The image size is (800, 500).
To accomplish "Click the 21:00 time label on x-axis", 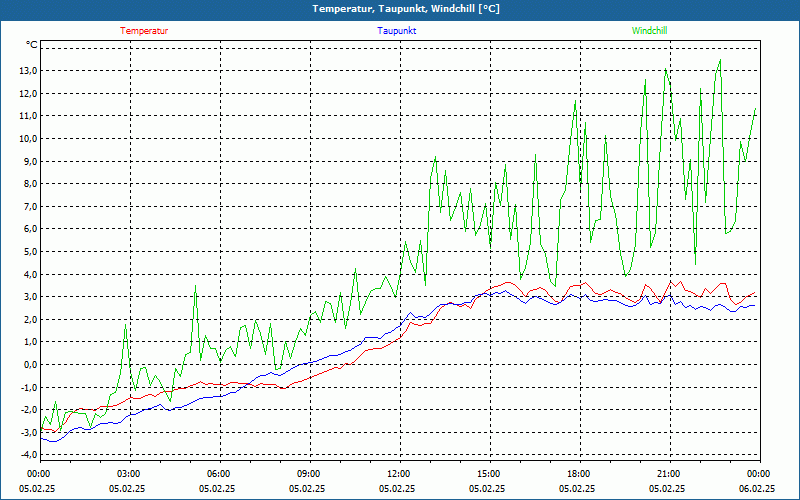I will point(669,474).
